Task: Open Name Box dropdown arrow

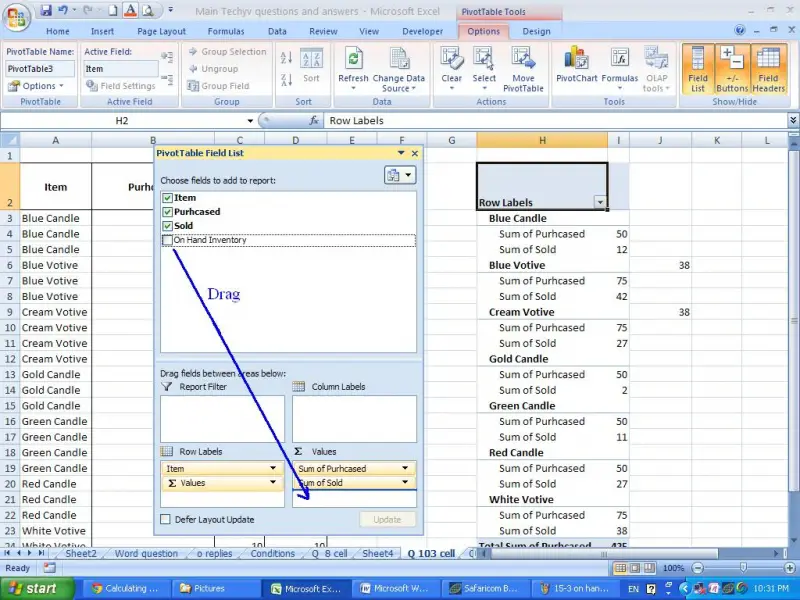Action: tap(250, 121)
